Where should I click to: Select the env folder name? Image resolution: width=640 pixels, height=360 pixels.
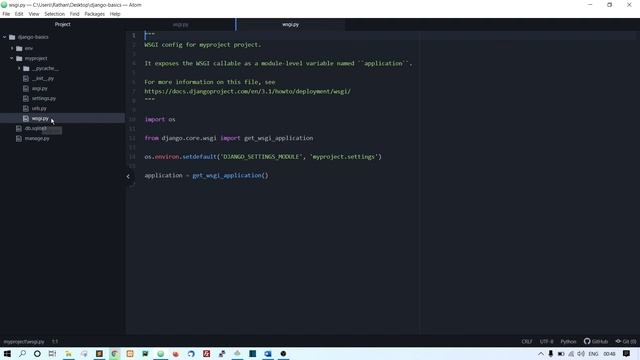coord(29,48)
